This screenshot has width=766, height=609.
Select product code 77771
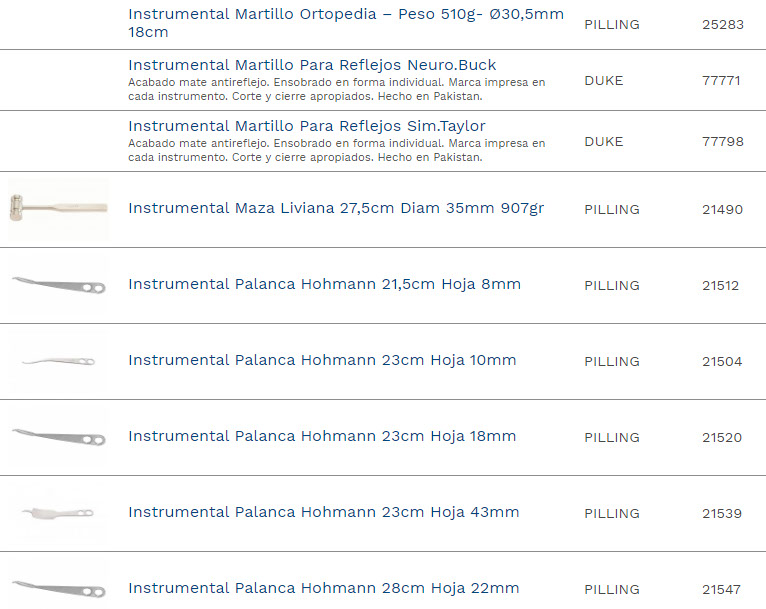(721, 81)
